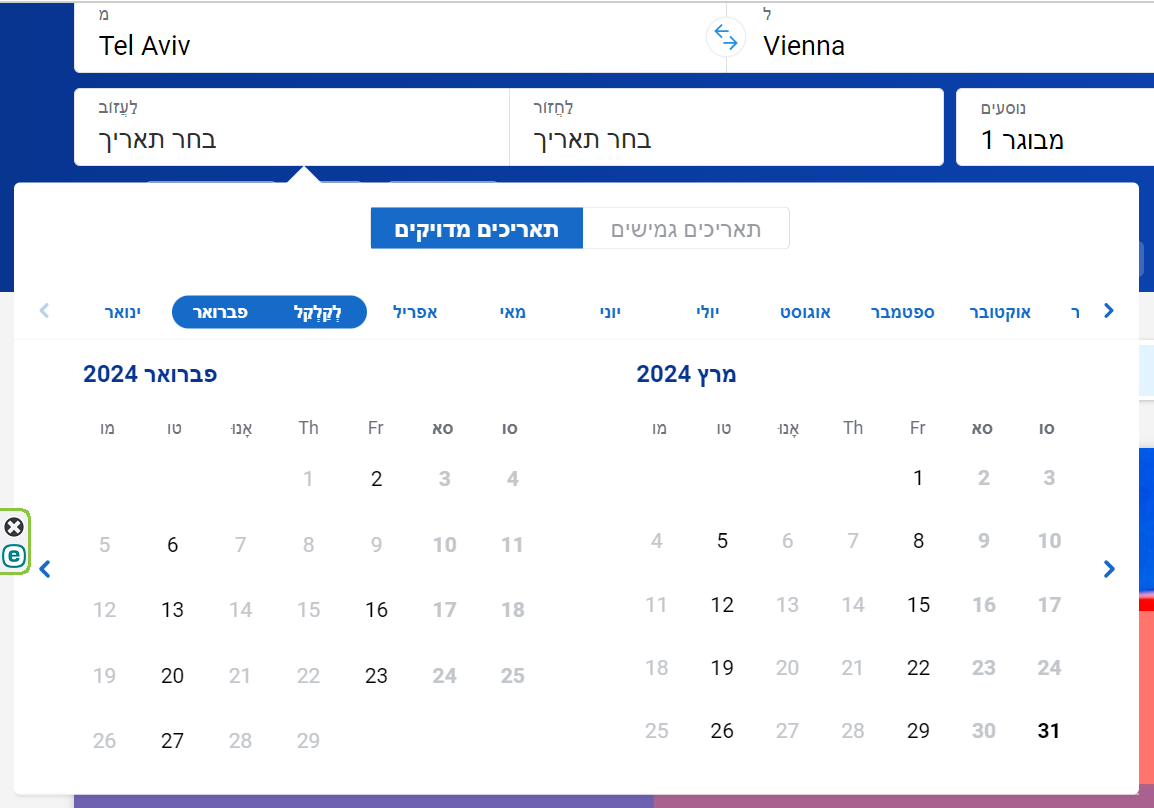This screenshot has width=1154, height=808.
Task: Switch to the אפריל month tab
Action: (x=415, y=312)
